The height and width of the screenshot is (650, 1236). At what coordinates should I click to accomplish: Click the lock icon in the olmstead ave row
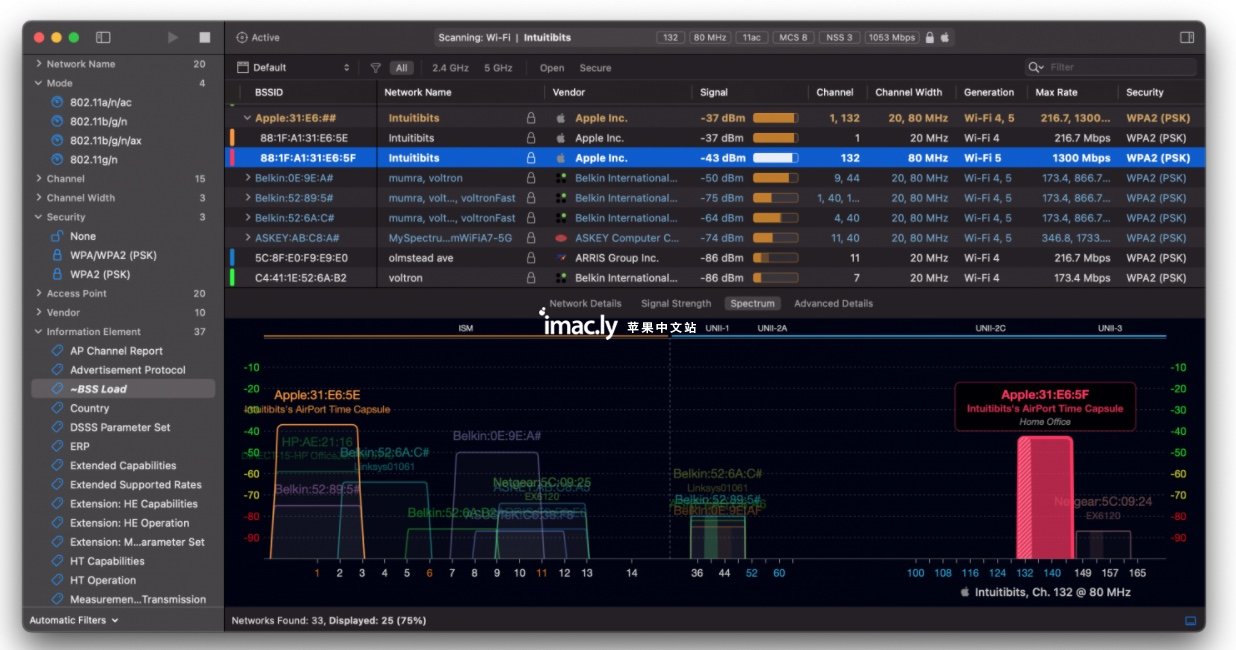point(531,258)
